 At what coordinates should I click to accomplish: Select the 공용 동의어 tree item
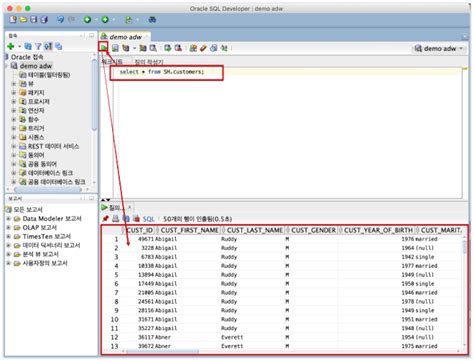[42, 164]
